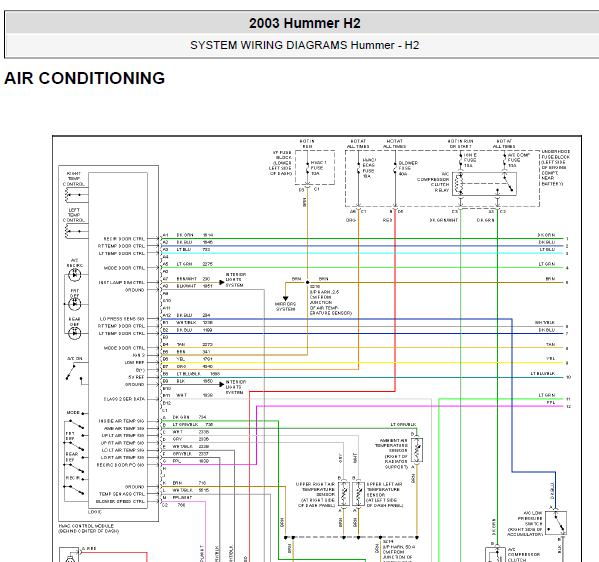Click the "BLOWER SPEED CTRL" label

pyautogui.click(x=120, y=501)
